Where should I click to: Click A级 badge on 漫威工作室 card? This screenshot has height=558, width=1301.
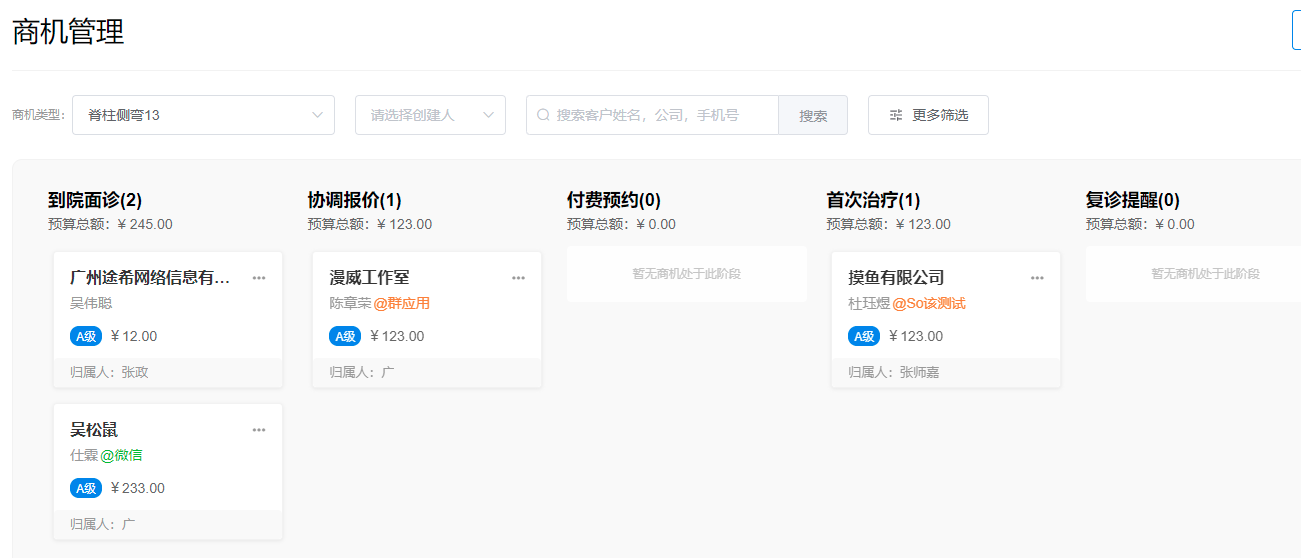(x=345, y=336)
